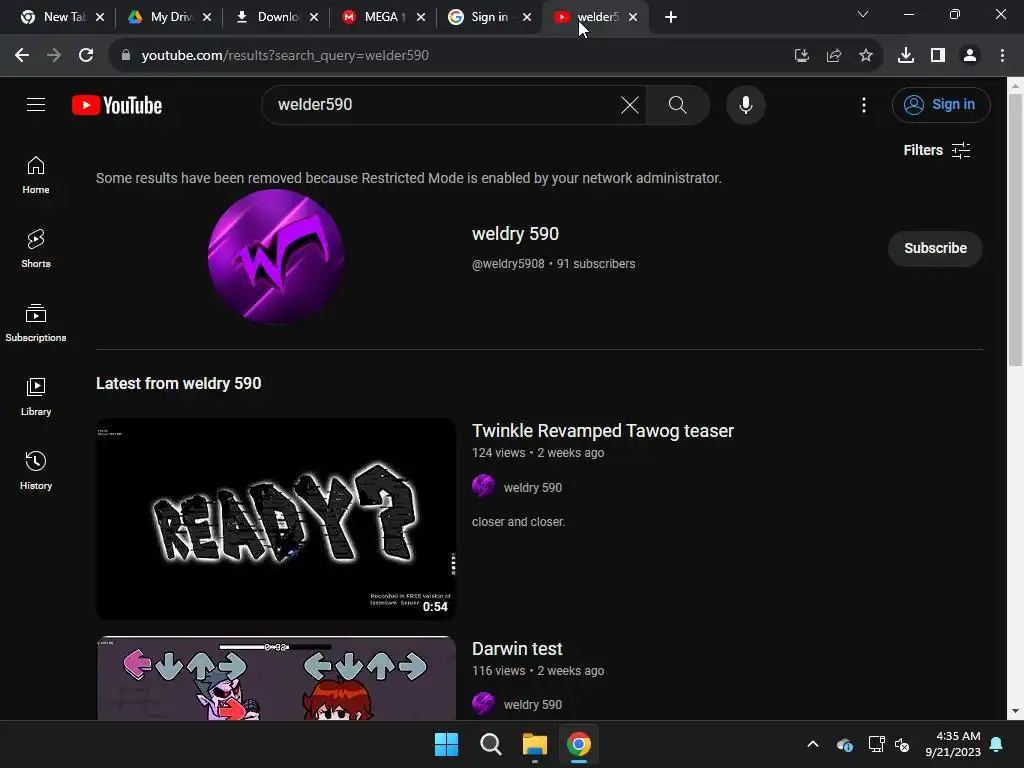Viewport: 1024px width, 768px height.
Task: Open the Chrome profile menu
Action: pos(970,56)
